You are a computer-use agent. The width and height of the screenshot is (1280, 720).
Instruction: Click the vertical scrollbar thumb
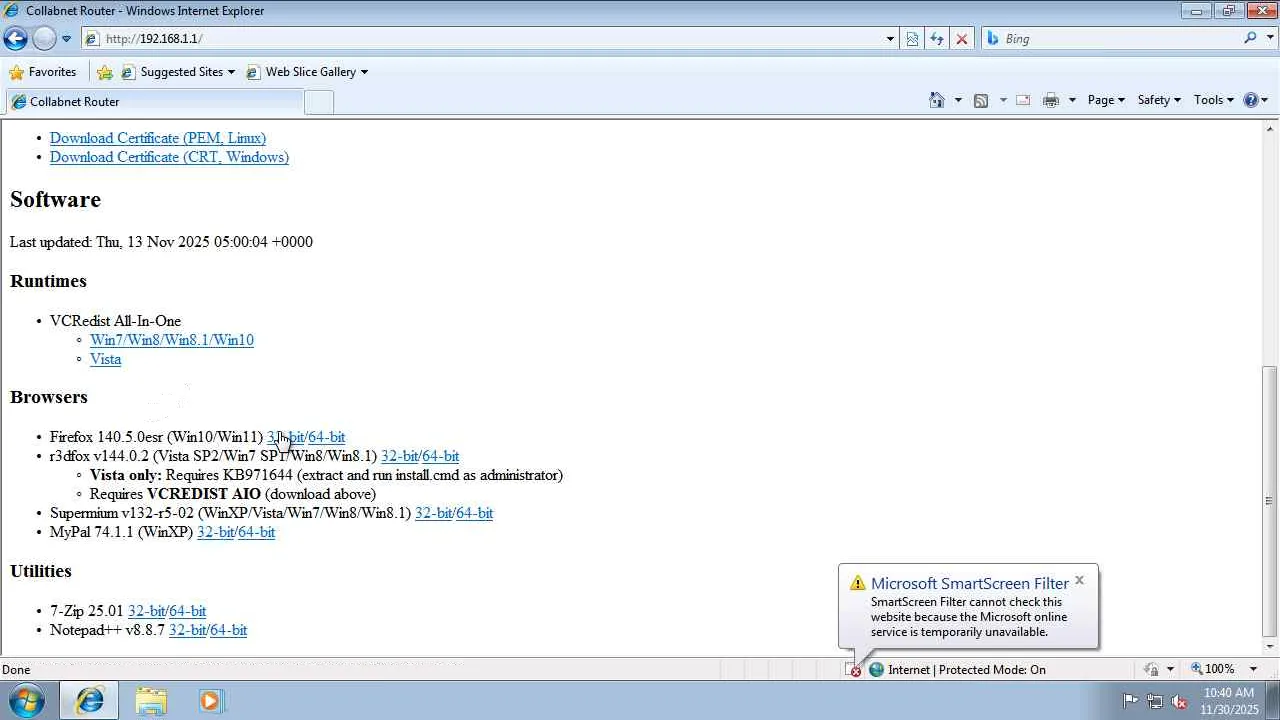tap(1270, 502)
